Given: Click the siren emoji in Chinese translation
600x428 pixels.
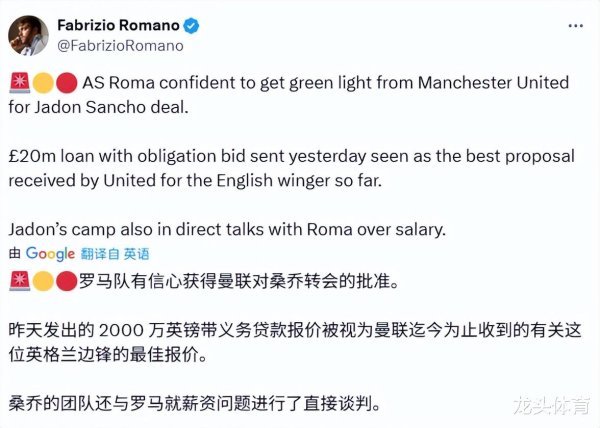Looking at the screenshot, I should pos(20,281).
